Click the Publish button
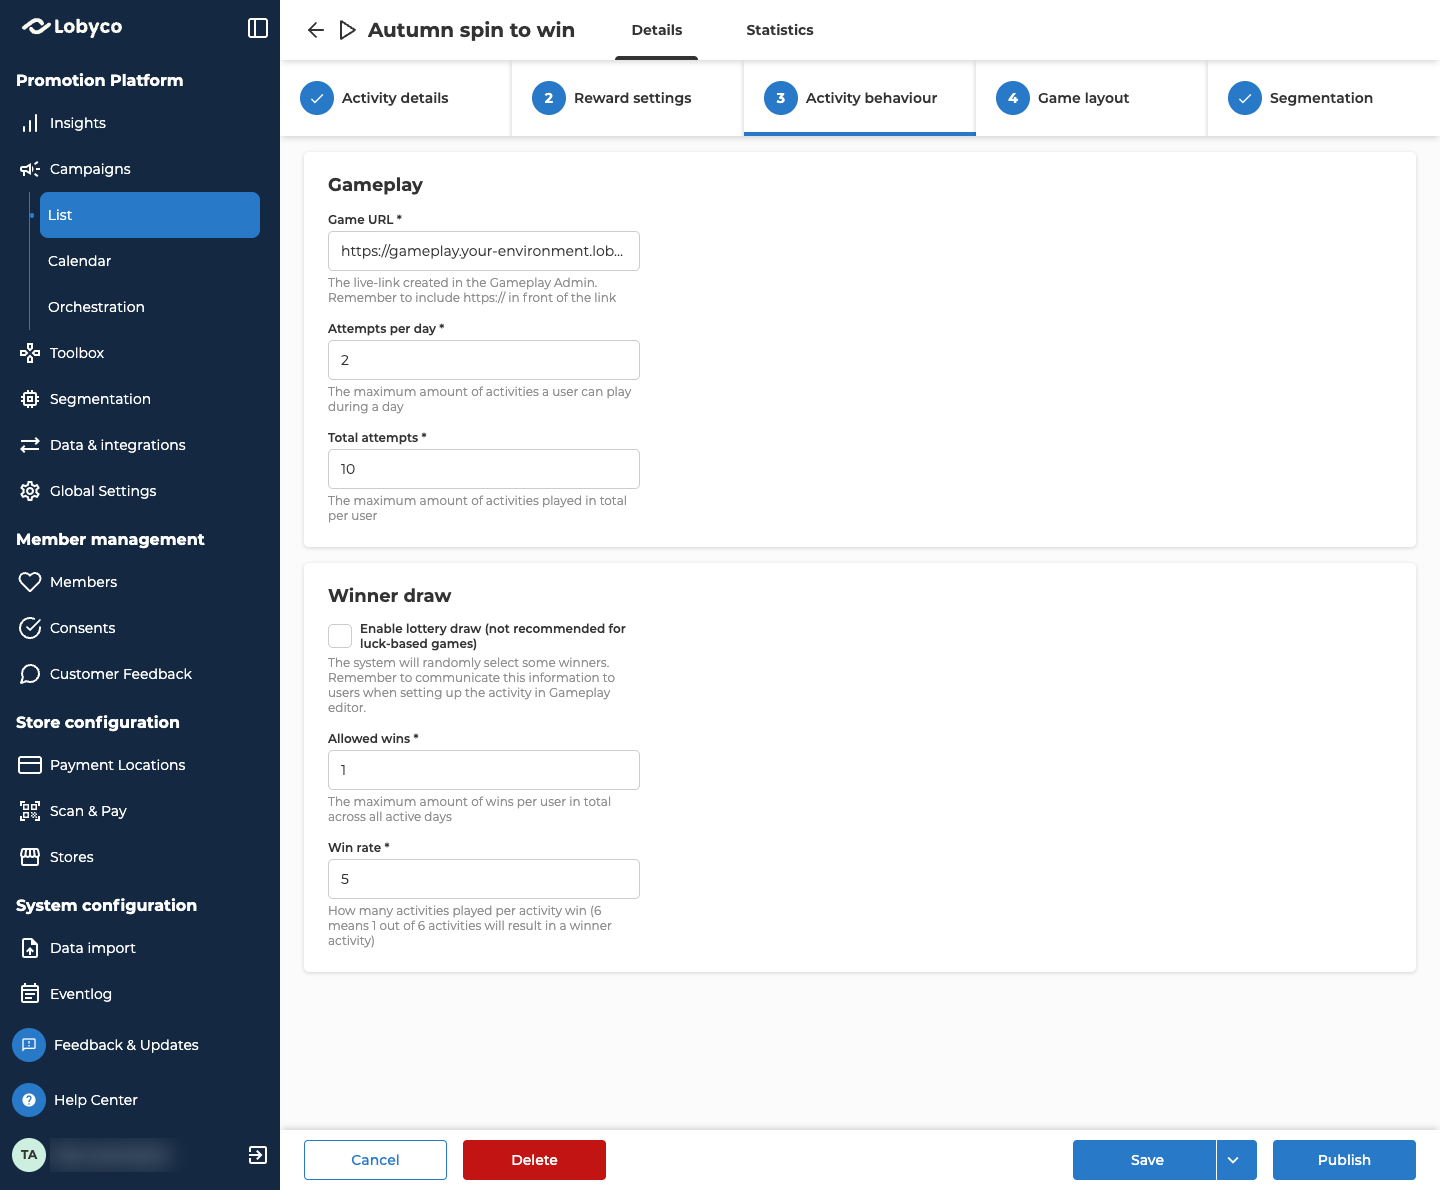Image resolution: width=1440 pixels, height=1190 pixels. click(1344, 1160)
